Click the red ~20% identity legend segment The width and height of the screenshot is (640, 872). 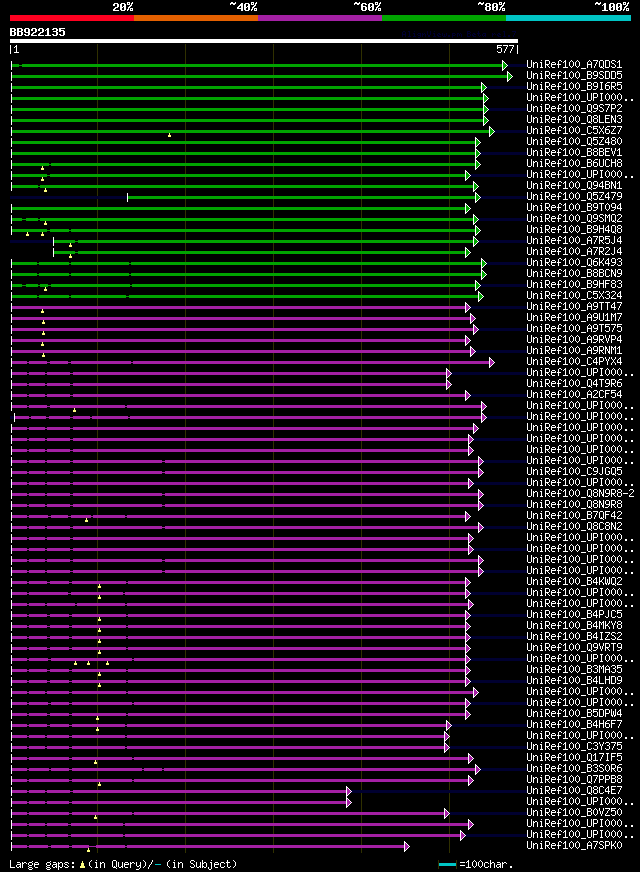coord(72,18)
